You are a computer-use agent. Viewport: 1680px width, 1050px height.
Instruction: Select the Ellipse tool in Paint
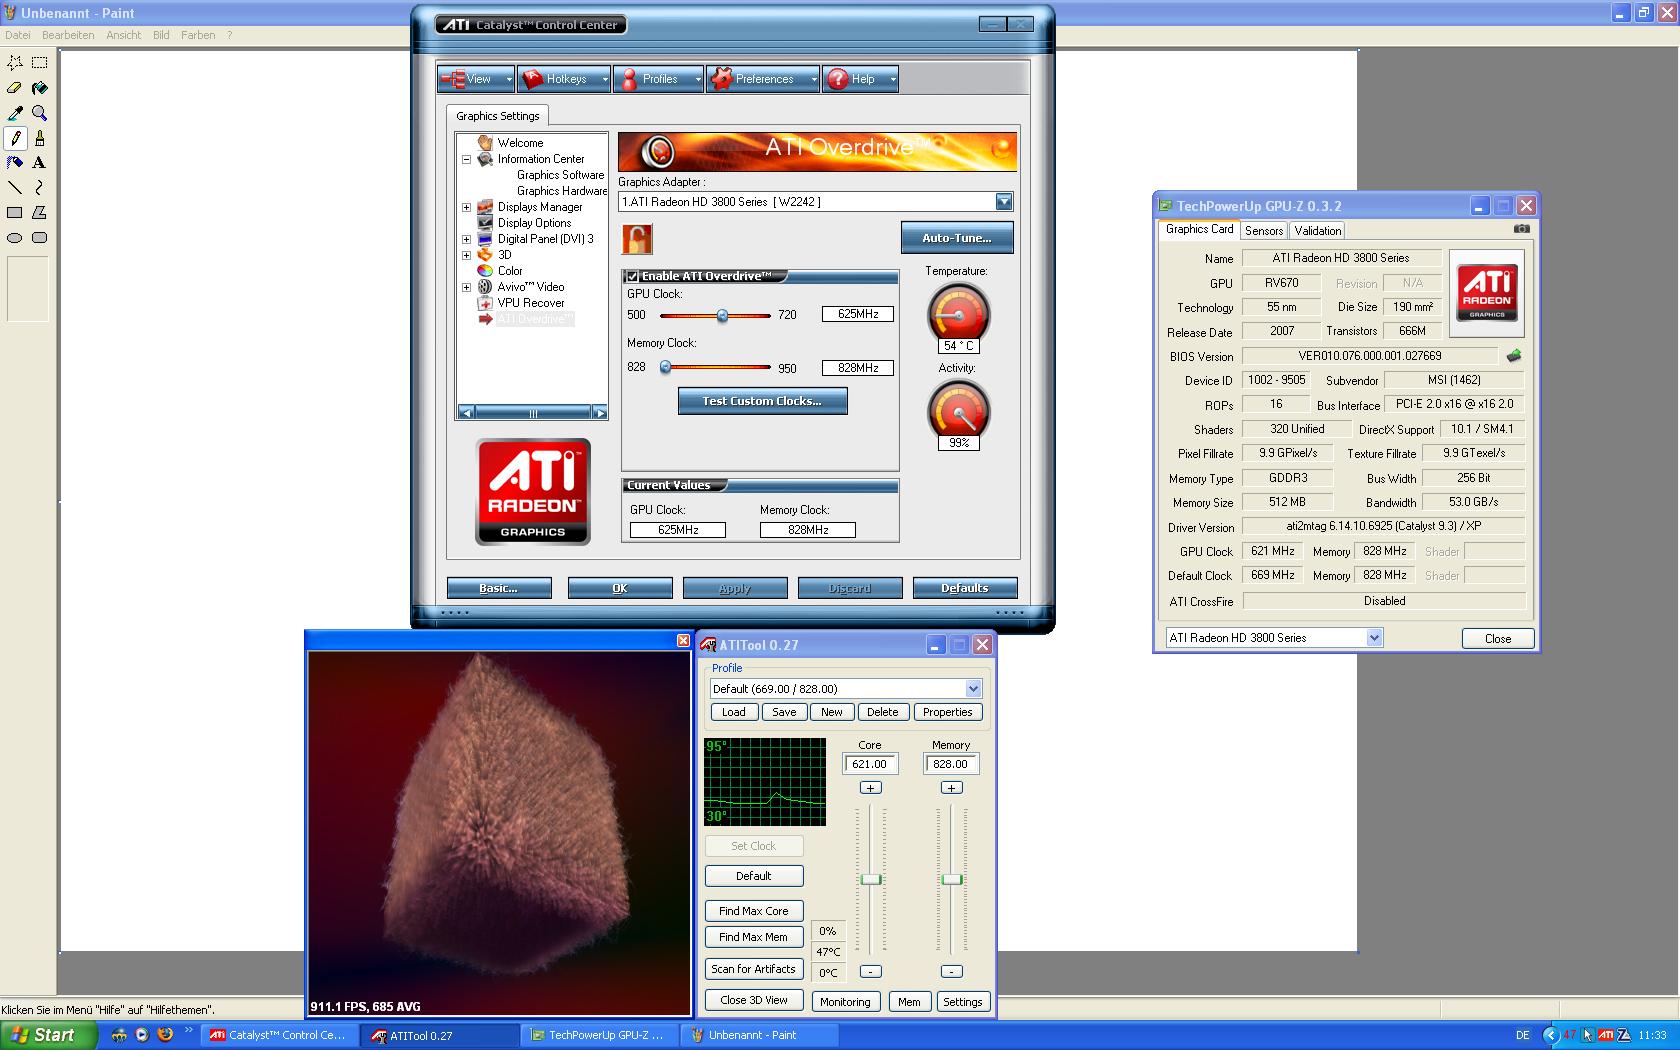coord(15,238)
